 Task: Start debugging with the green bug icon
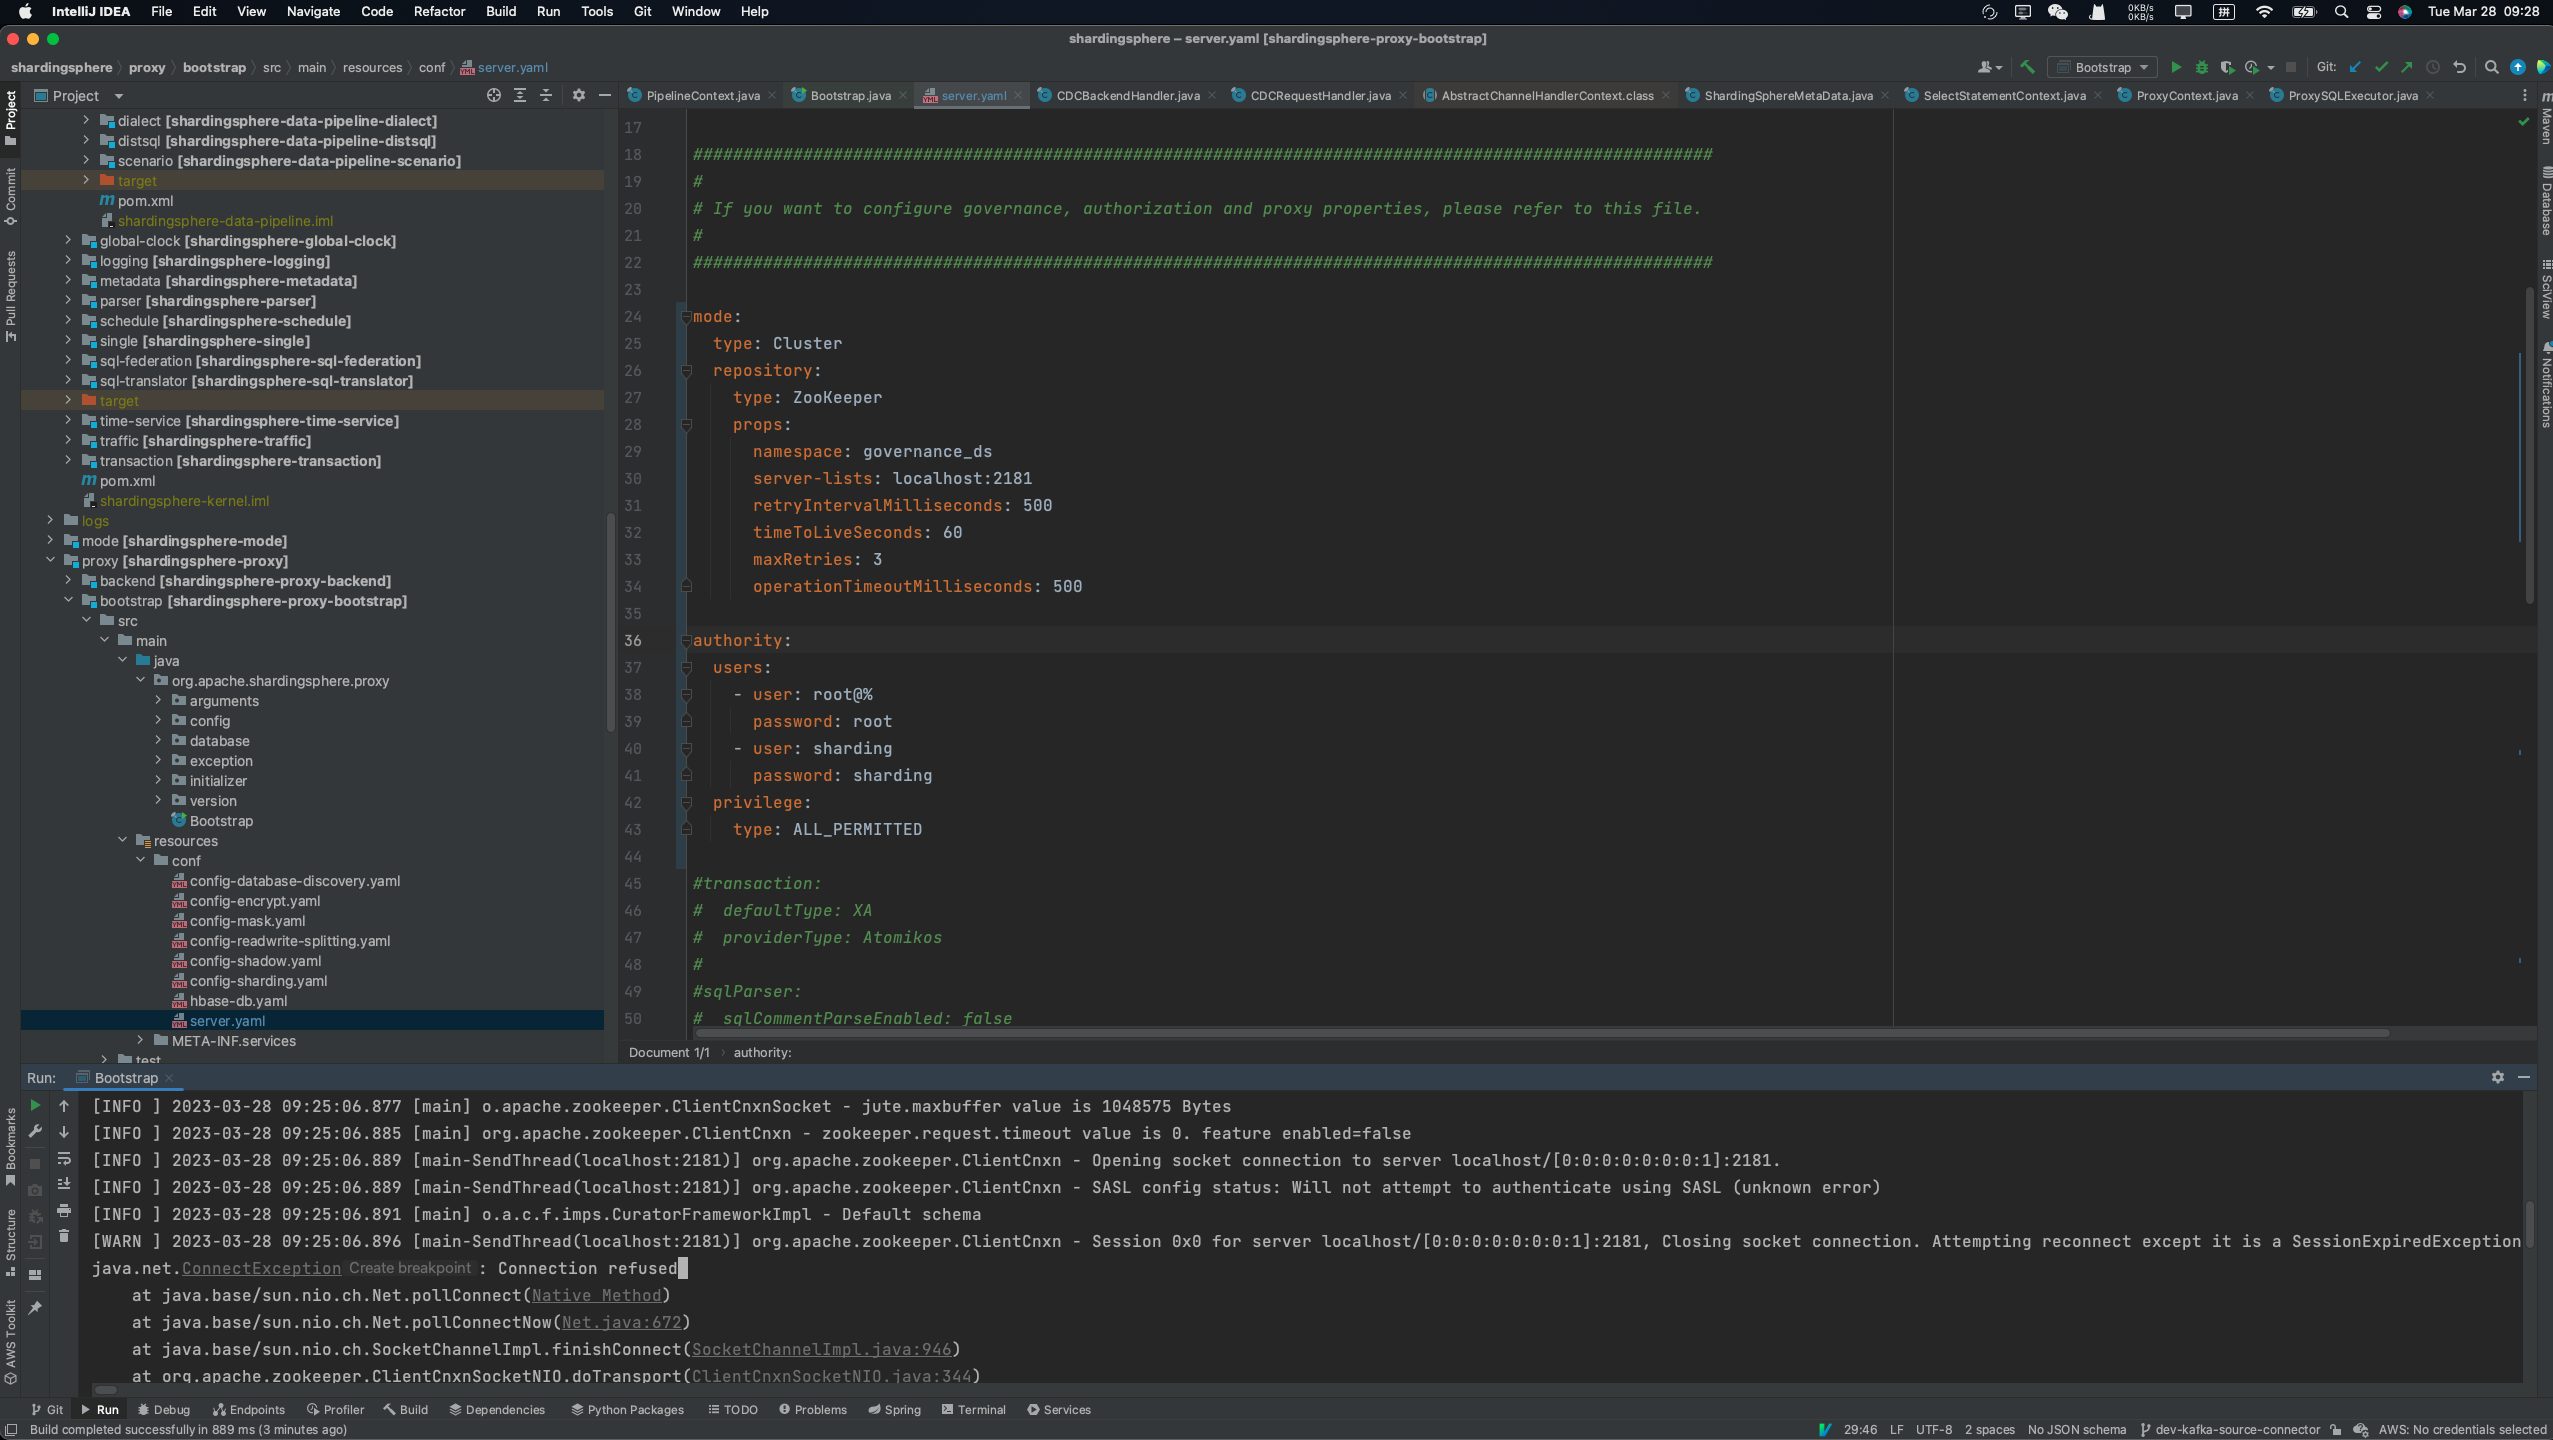click(x=2201, y=67)
